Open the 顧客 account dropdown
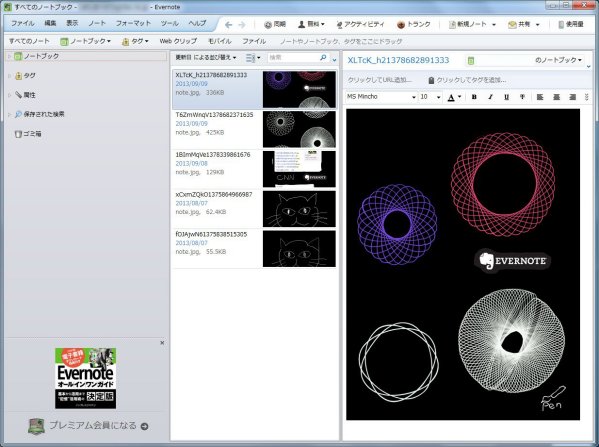599x447 pixels. (311, 24)
